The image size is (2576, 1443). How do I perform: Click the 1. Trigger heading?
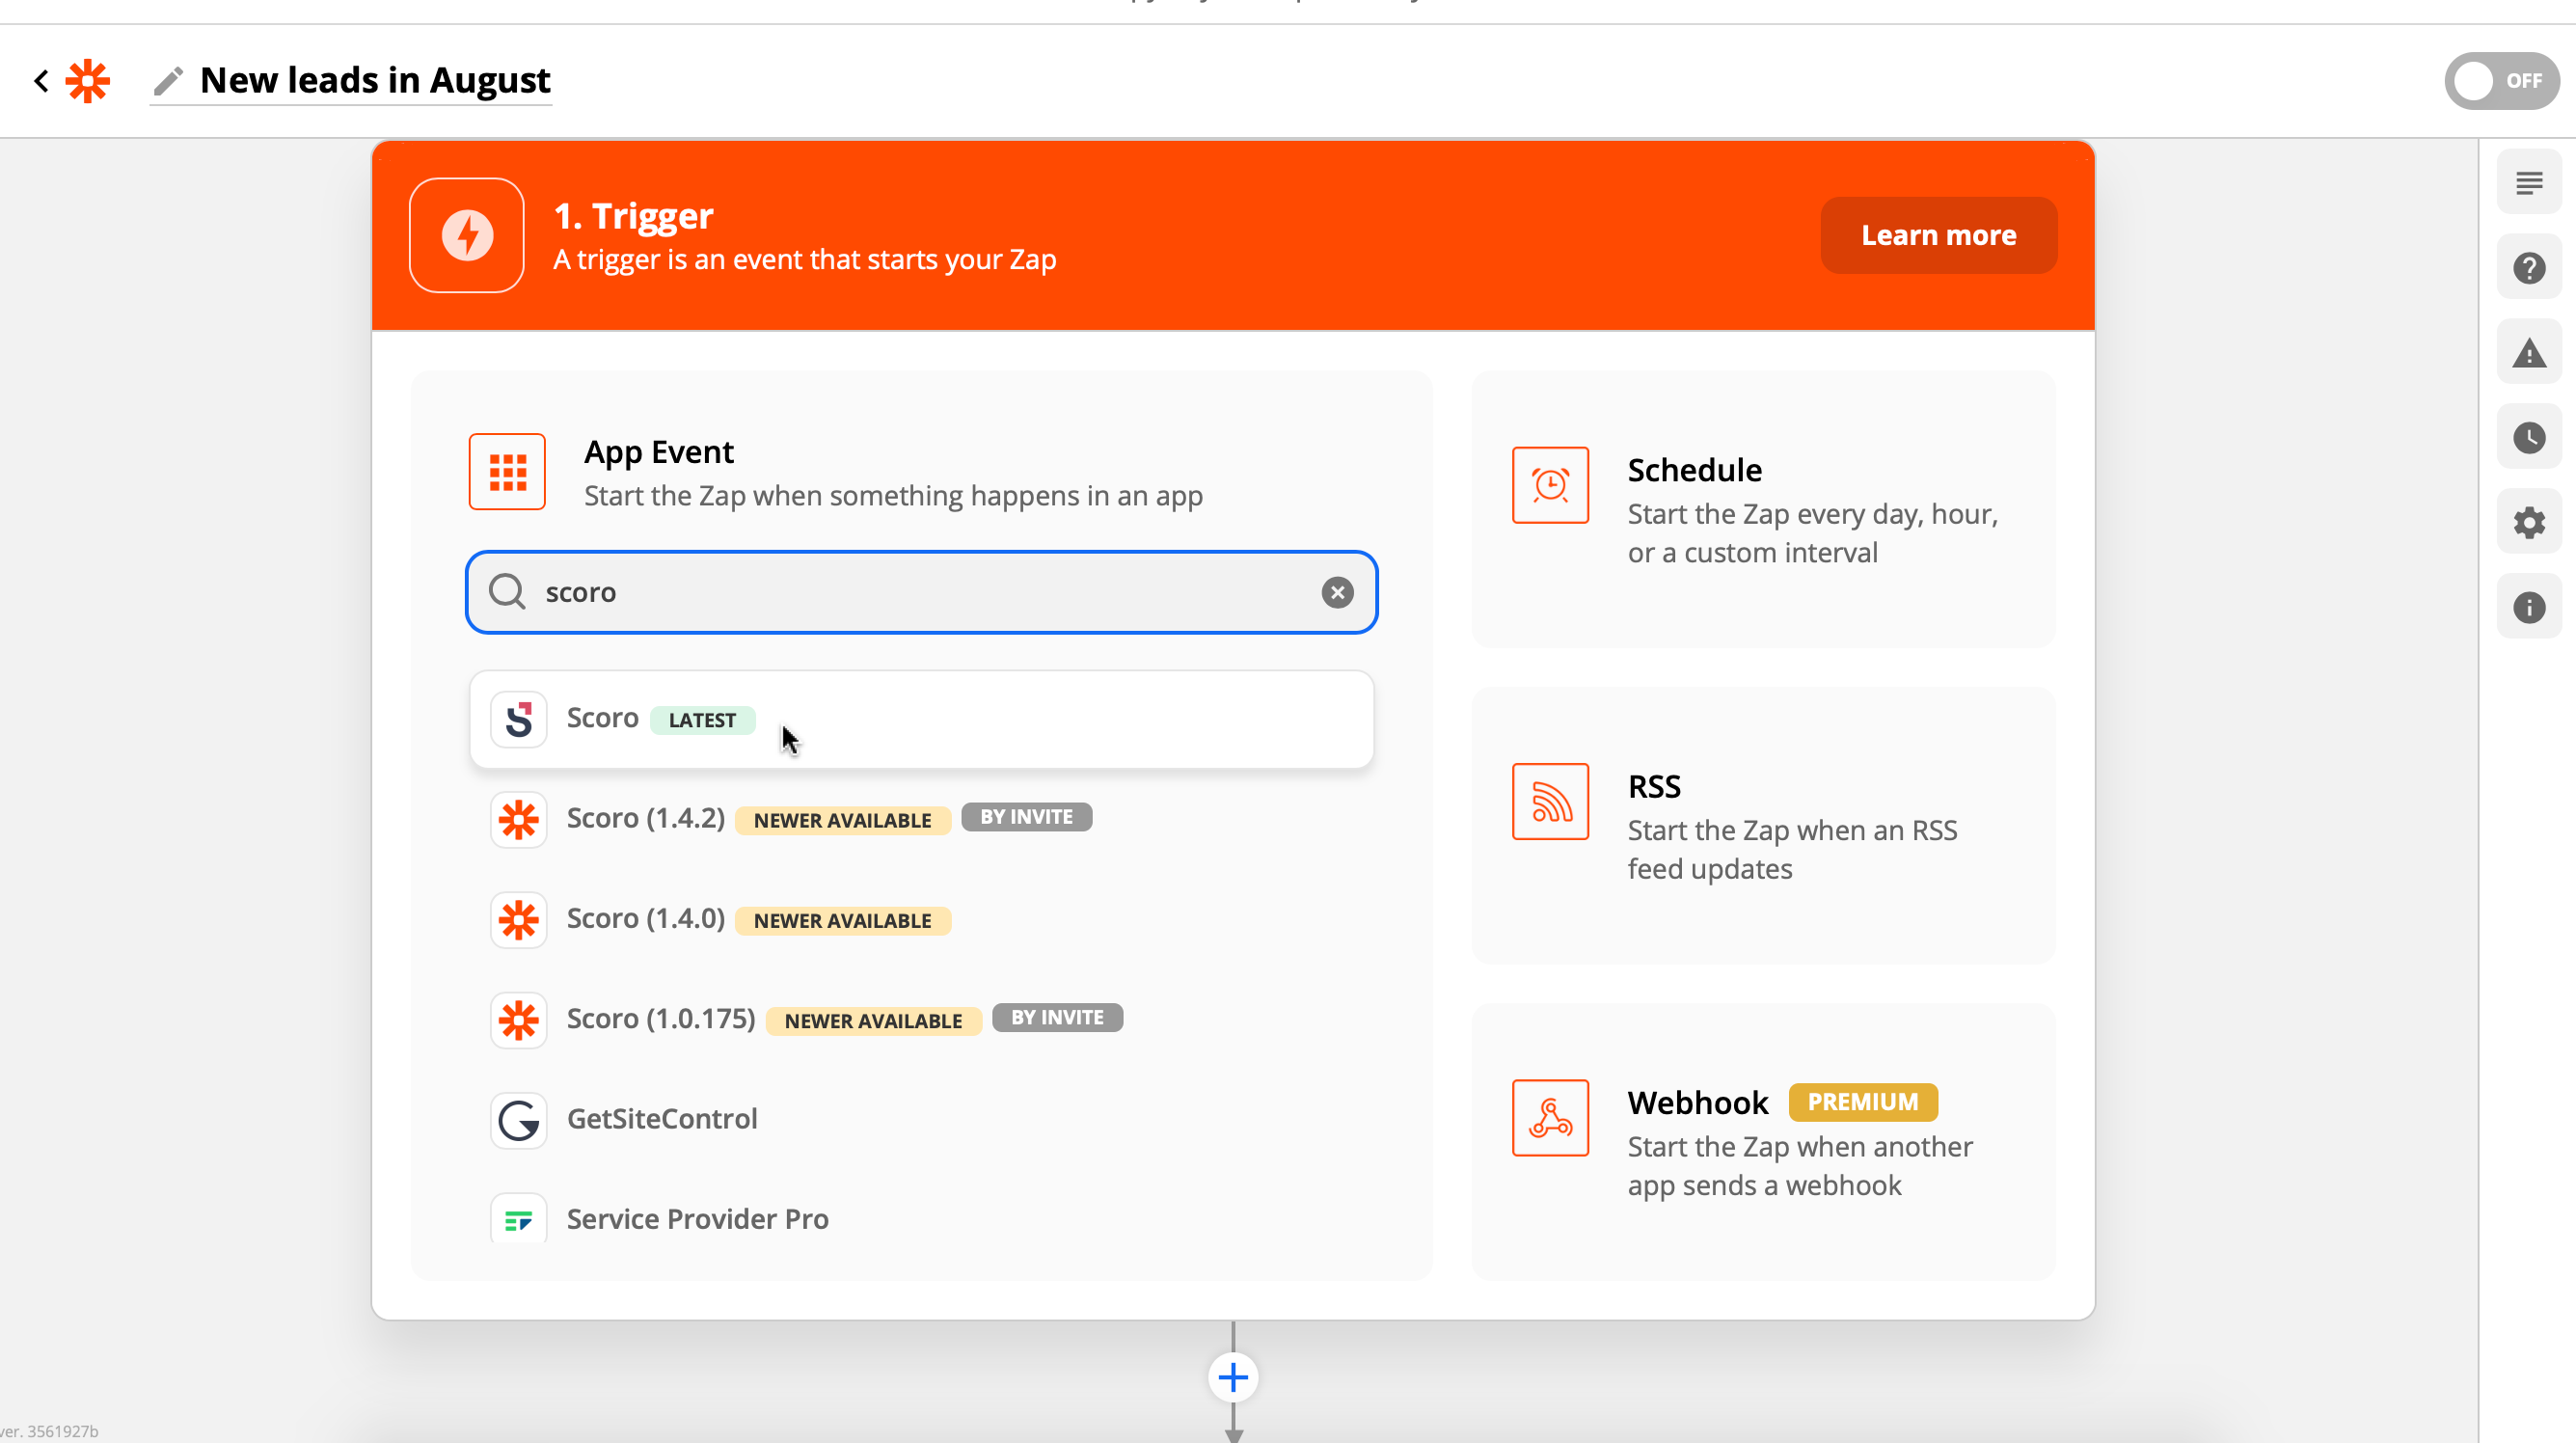click(x=633, y=216)
